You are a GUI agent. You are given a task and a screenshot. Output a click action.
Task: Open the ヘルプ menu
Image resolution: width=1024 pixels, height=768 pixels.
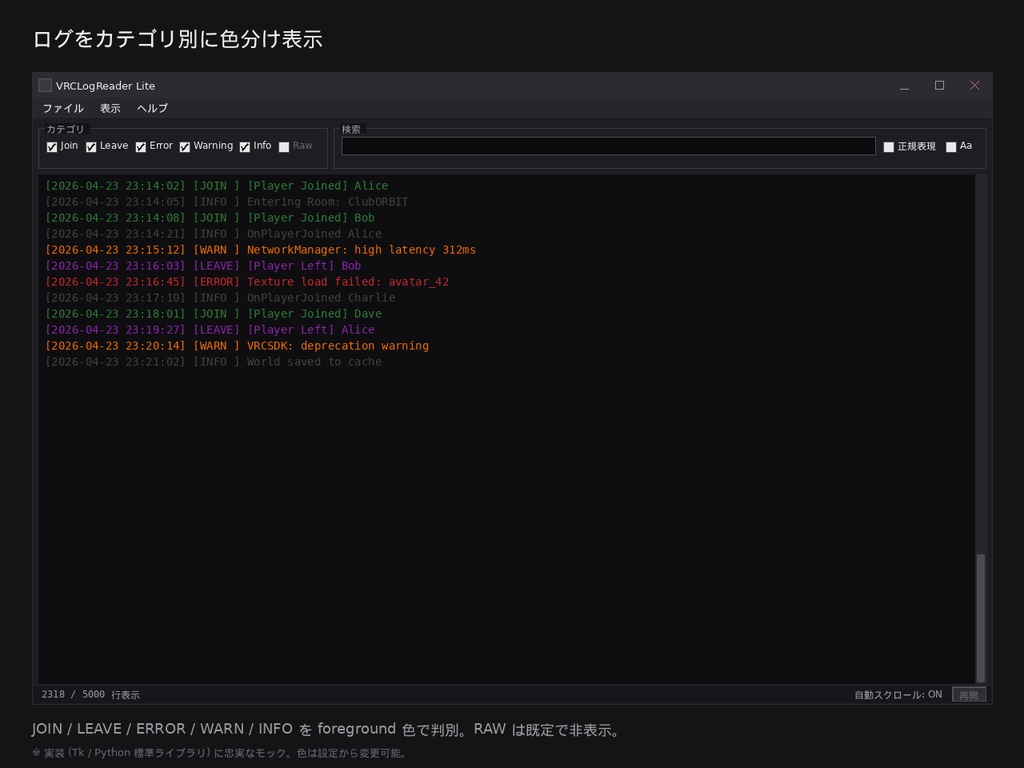(151, 108)
